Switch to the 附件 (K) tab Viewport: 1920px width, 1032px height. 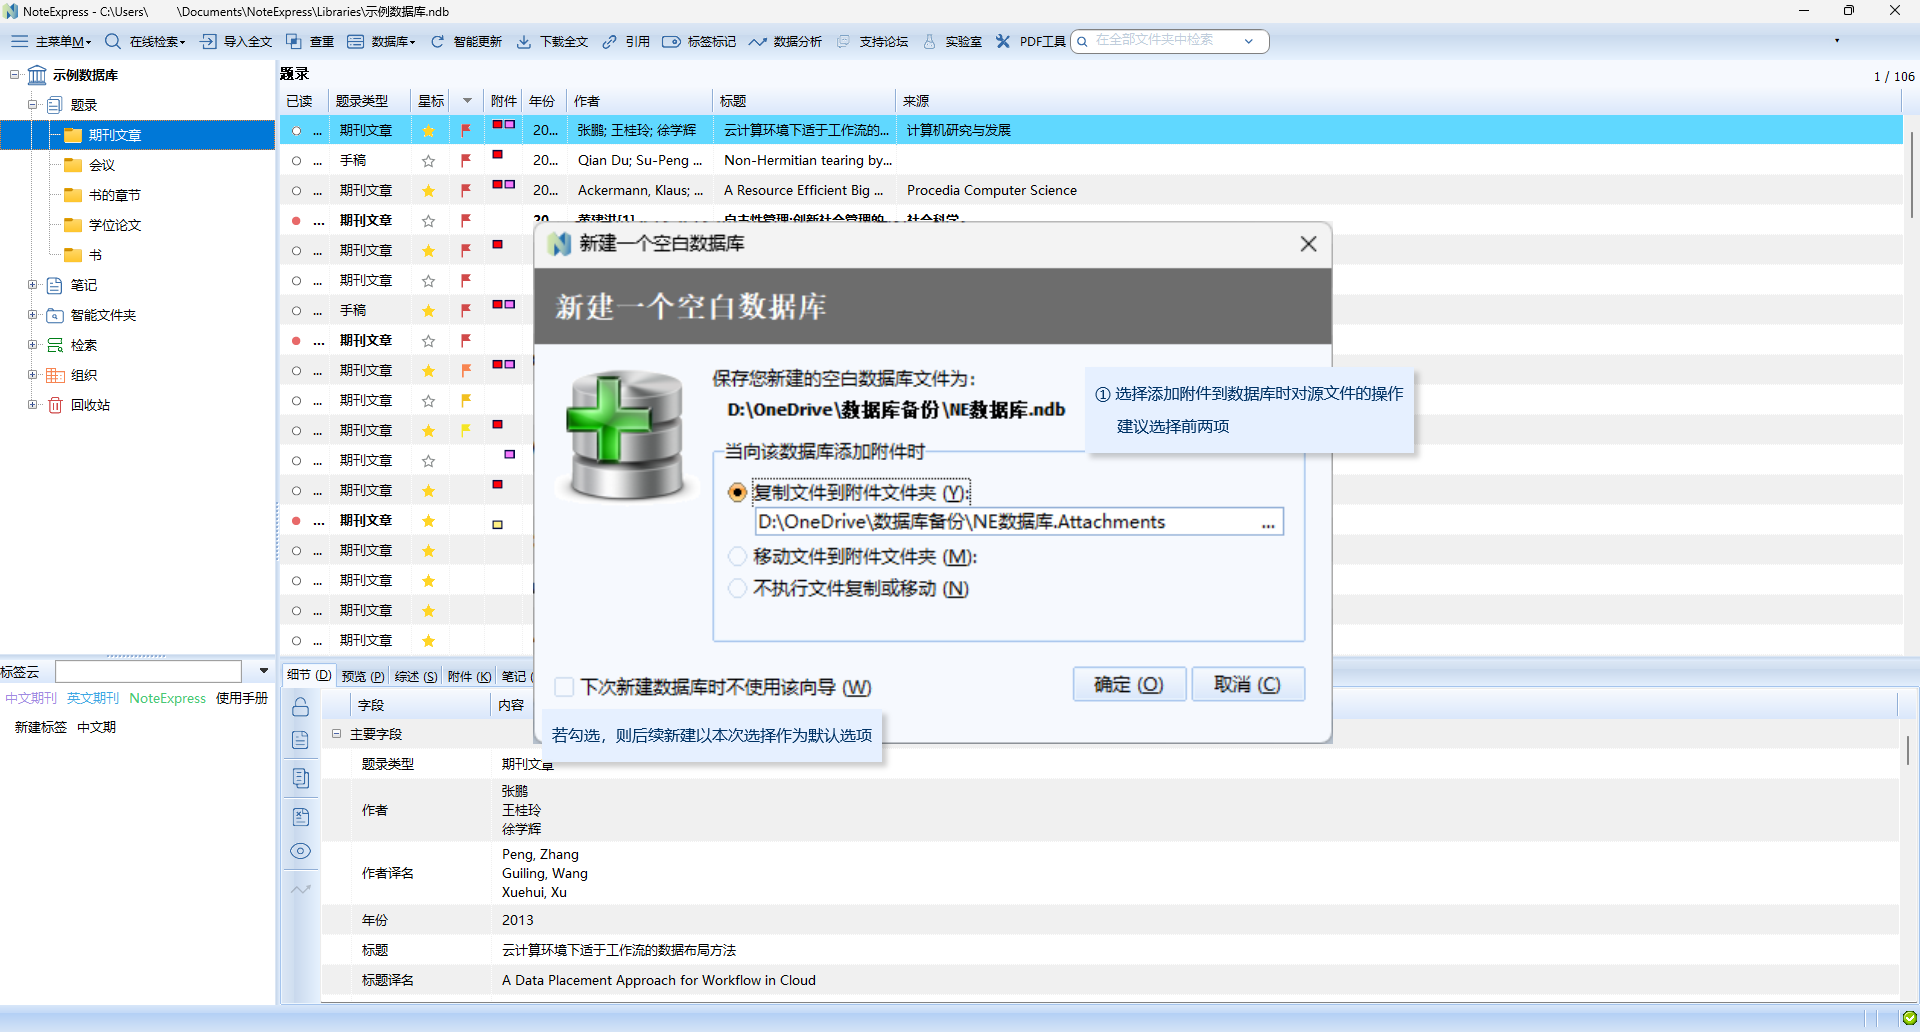pos(469,676)
